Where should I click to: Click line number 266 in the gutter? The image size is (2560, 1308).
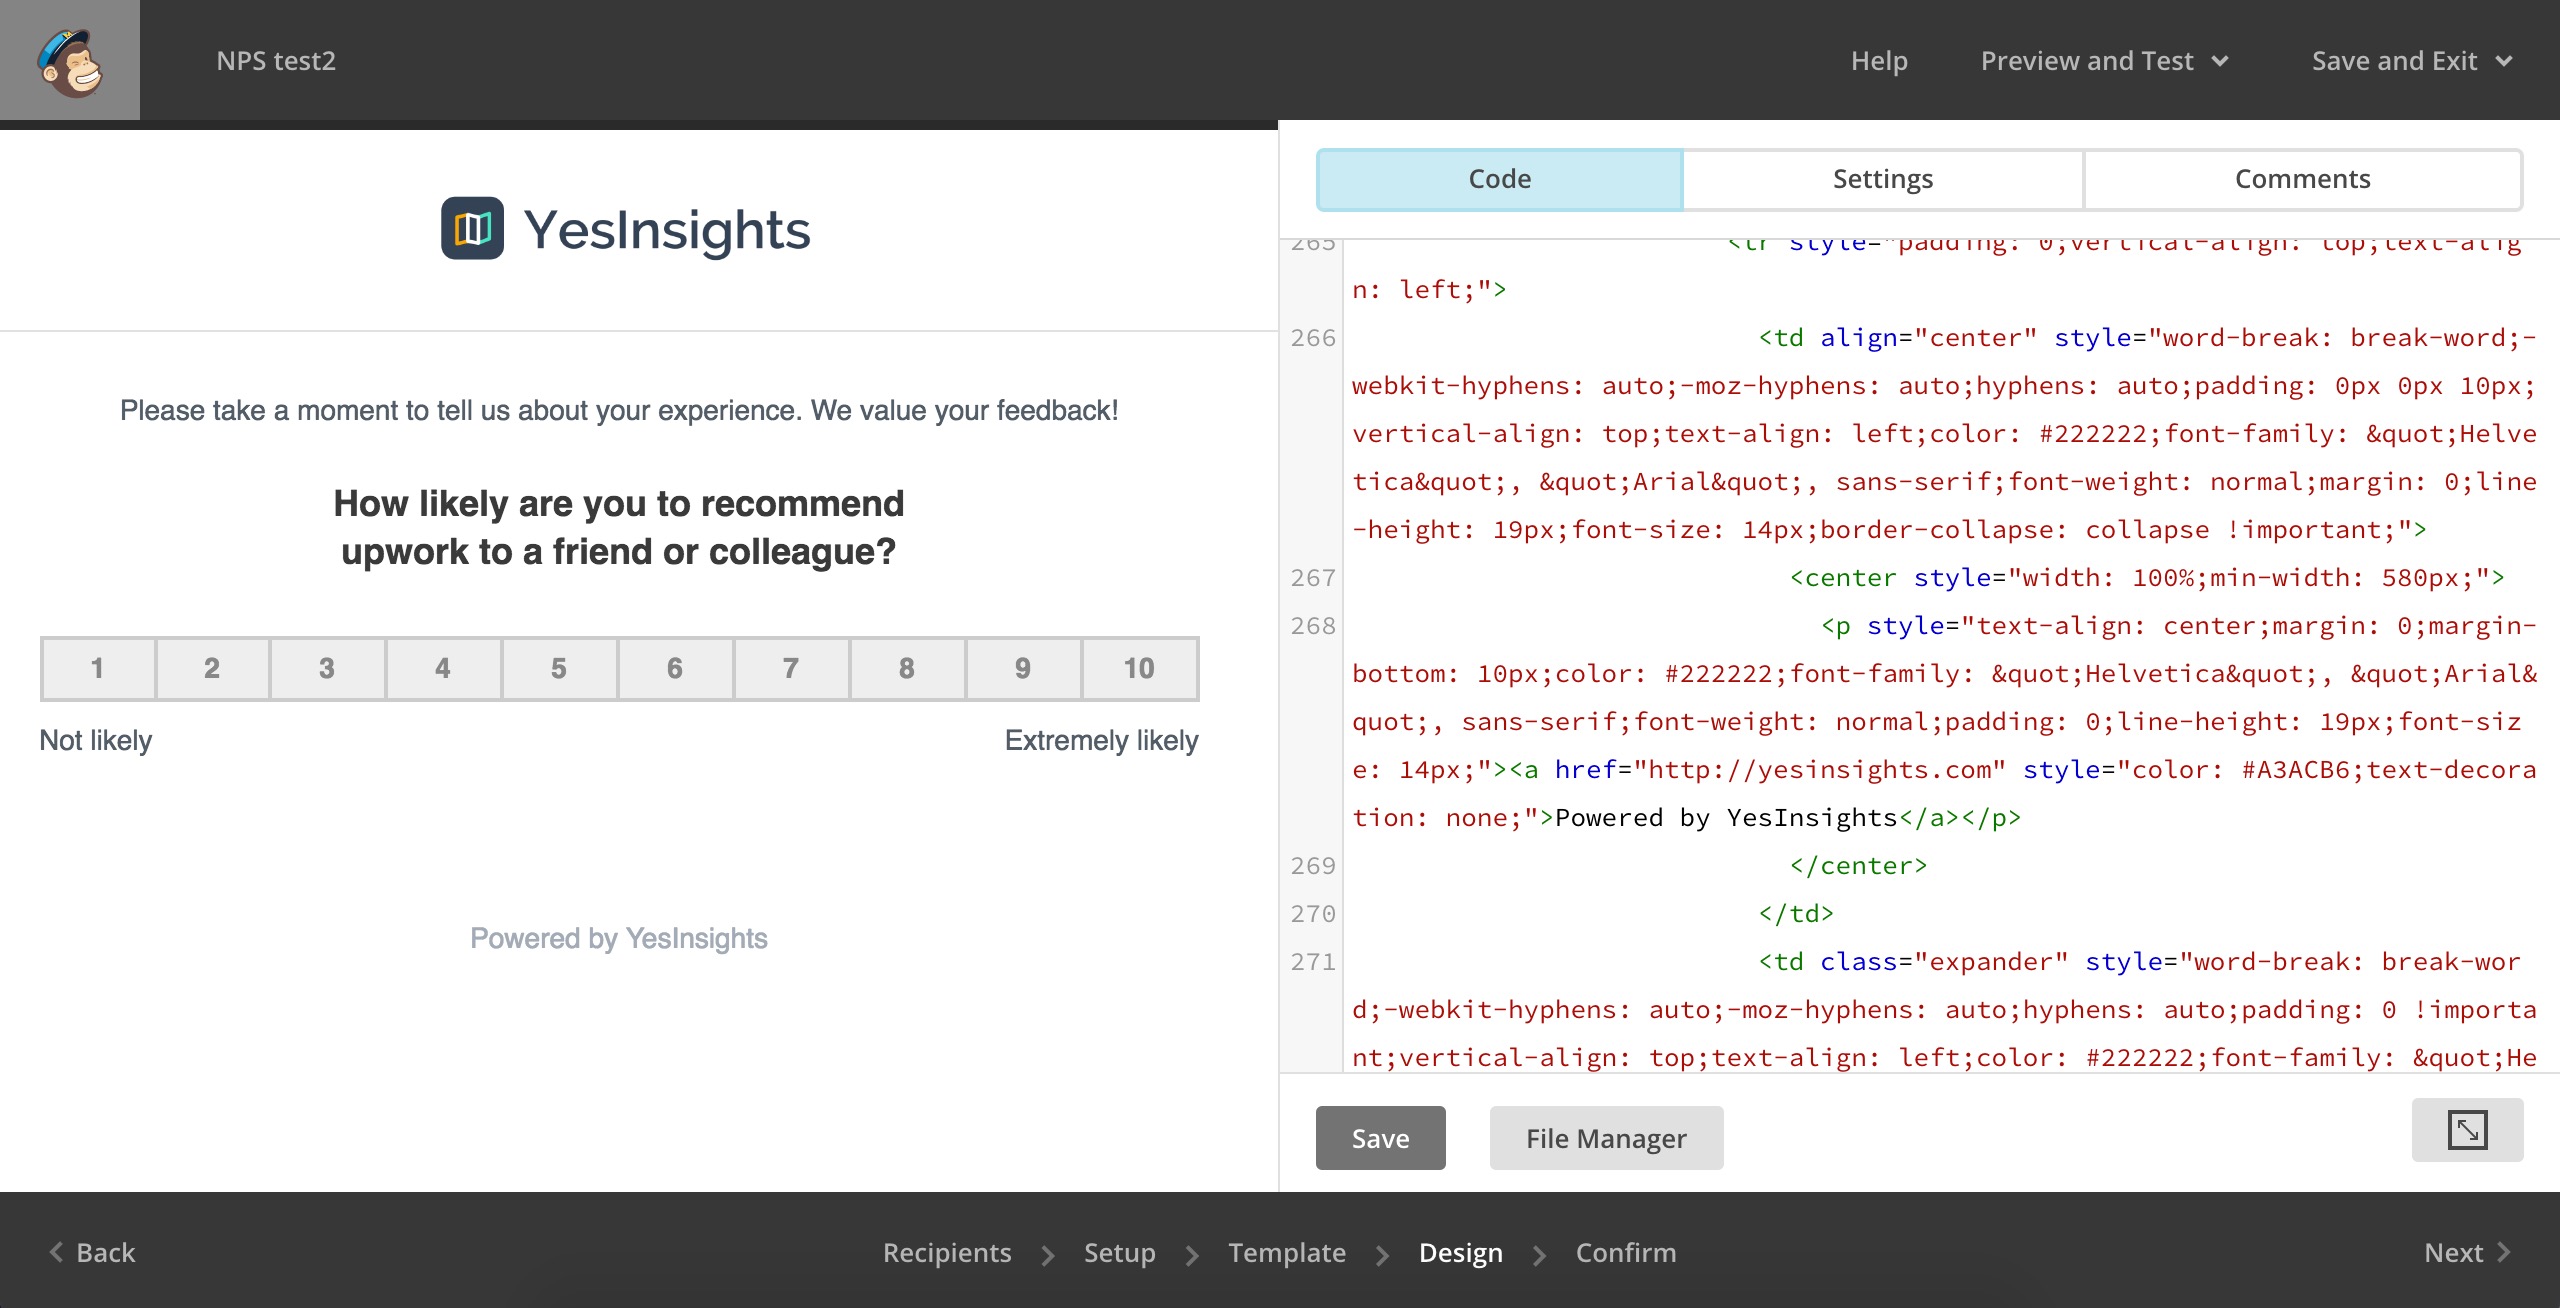pos(1313,338)
